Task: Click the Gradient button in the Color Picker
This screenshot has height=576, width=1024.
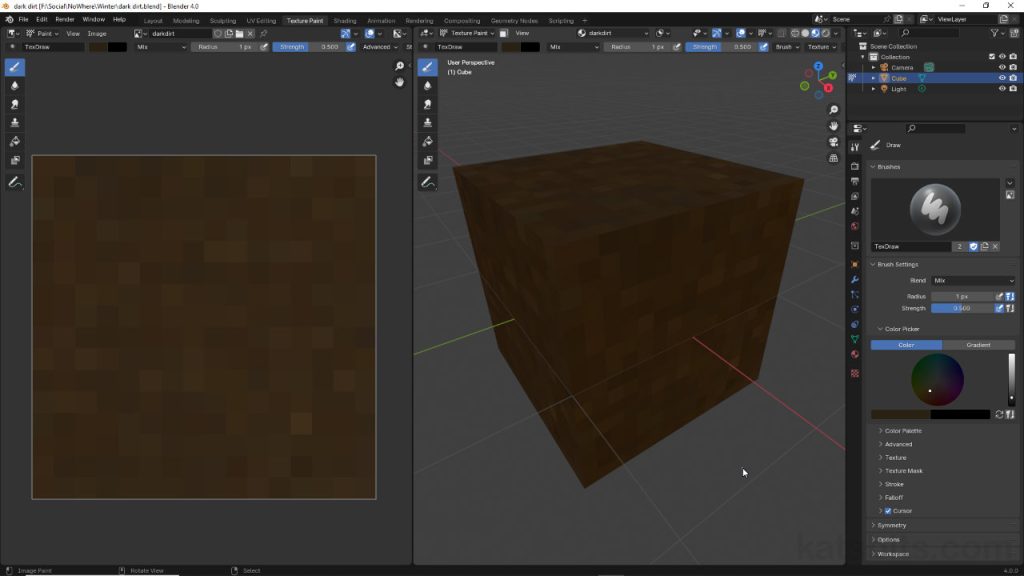Action: click(977, 345)
